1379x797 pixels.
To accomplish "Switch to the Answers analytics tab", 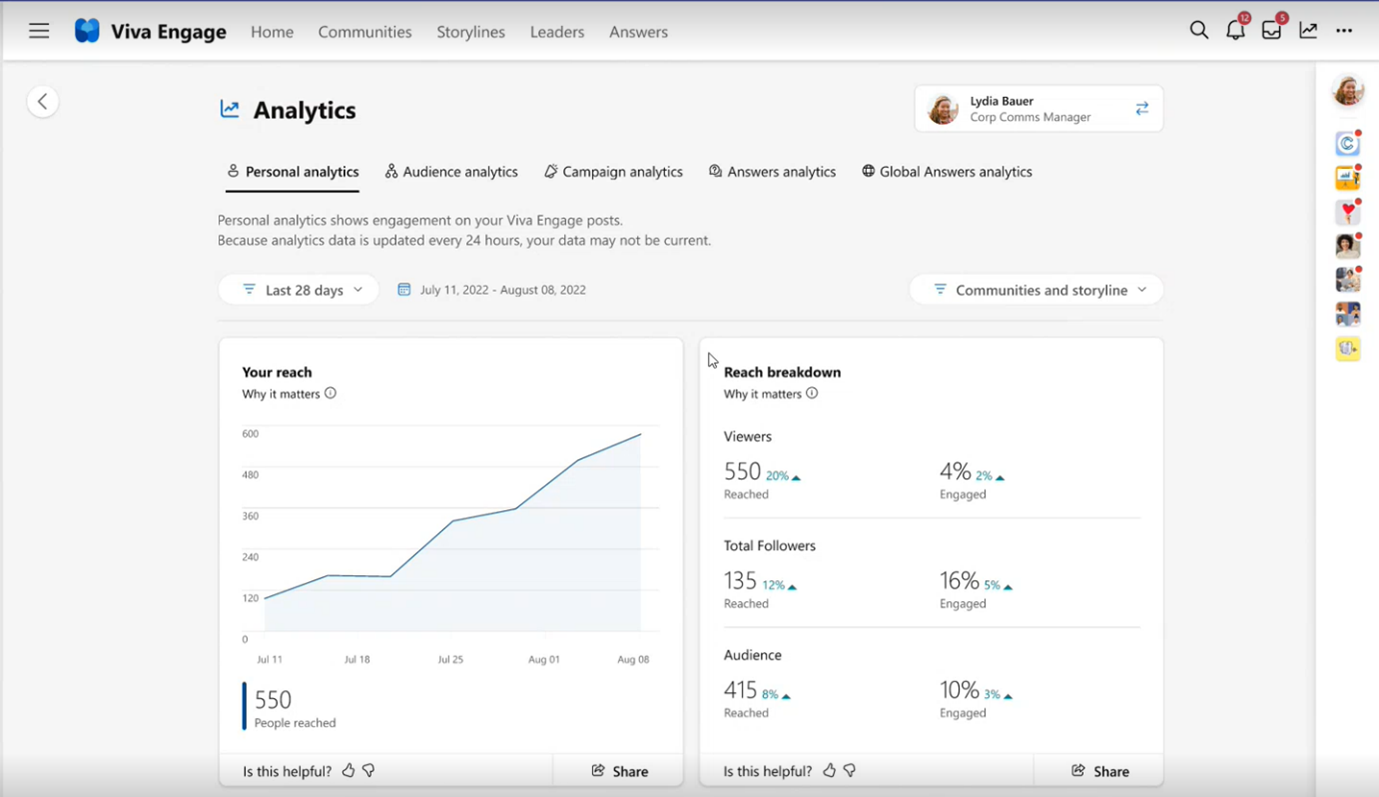I will [x=772, y=172].
